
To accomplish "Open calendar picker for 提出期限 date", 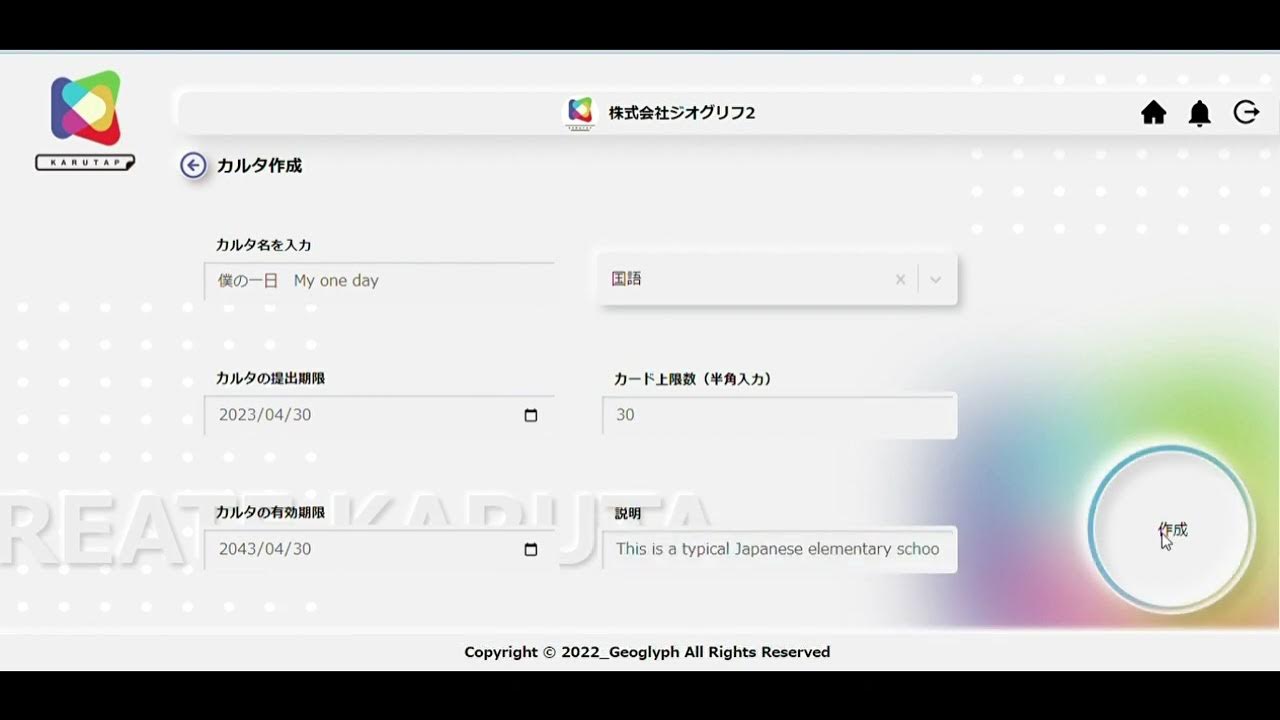I will [531, 415].
